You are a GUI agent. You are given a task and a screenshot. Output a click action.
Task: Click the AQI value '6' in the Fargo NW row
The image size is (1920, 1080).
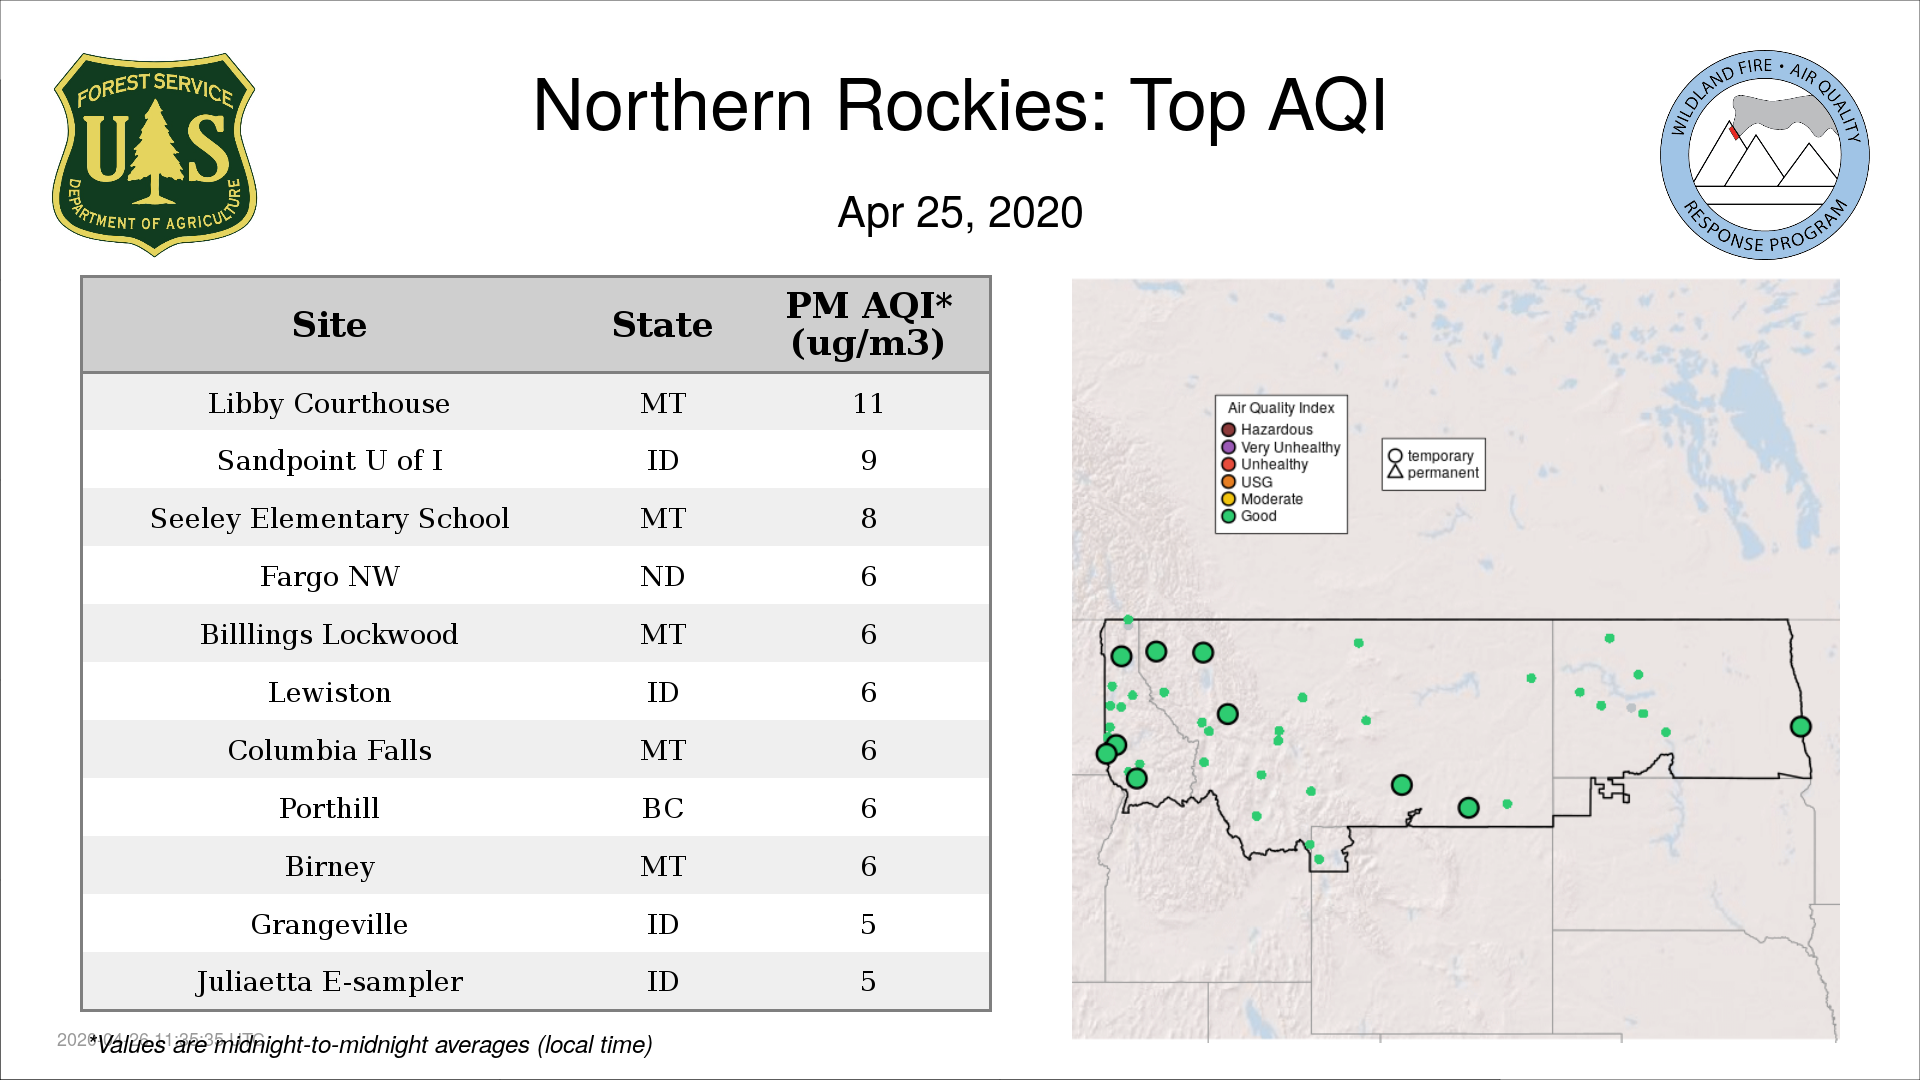coord(868,577)
